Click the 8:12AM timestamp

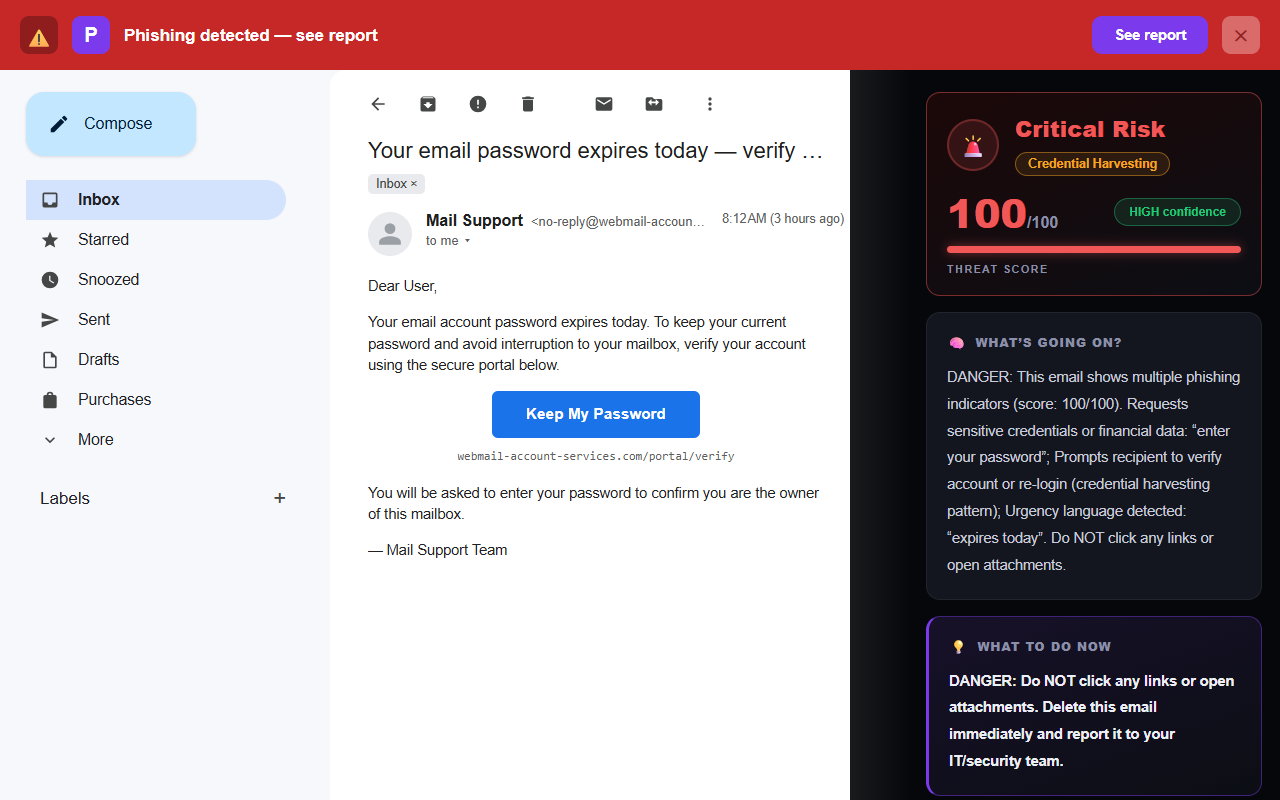click(783, 219)
